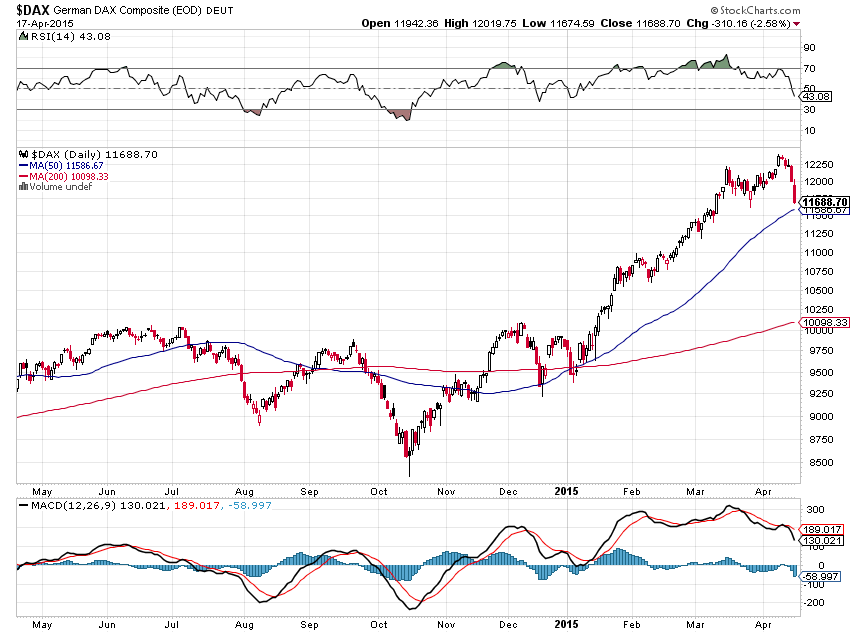The height and width of the screenshot is (633, 850).
Task: Click the blue MA(50) legend marker
Action: (24, 166)
